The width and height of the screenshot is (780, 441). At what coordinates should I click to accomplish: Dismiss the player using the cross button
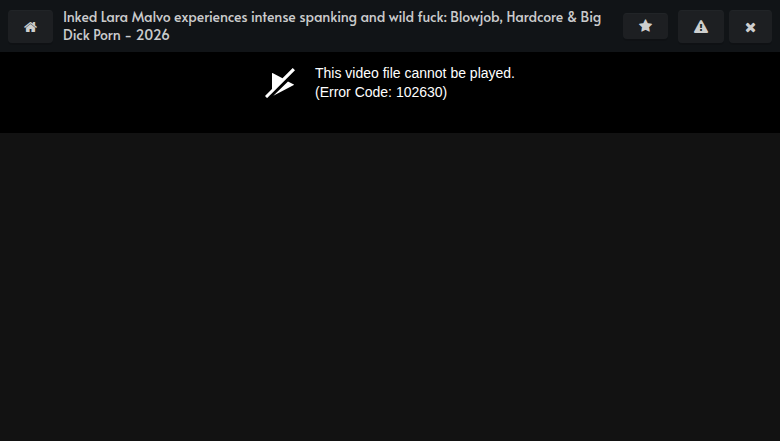pos(750,26)
